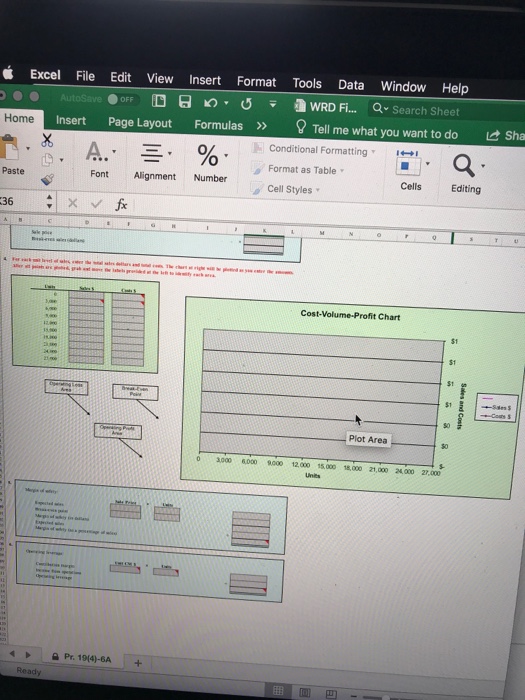Open the Data menu
The width and height of the screenshot is (525, 700).
[351, 85]
